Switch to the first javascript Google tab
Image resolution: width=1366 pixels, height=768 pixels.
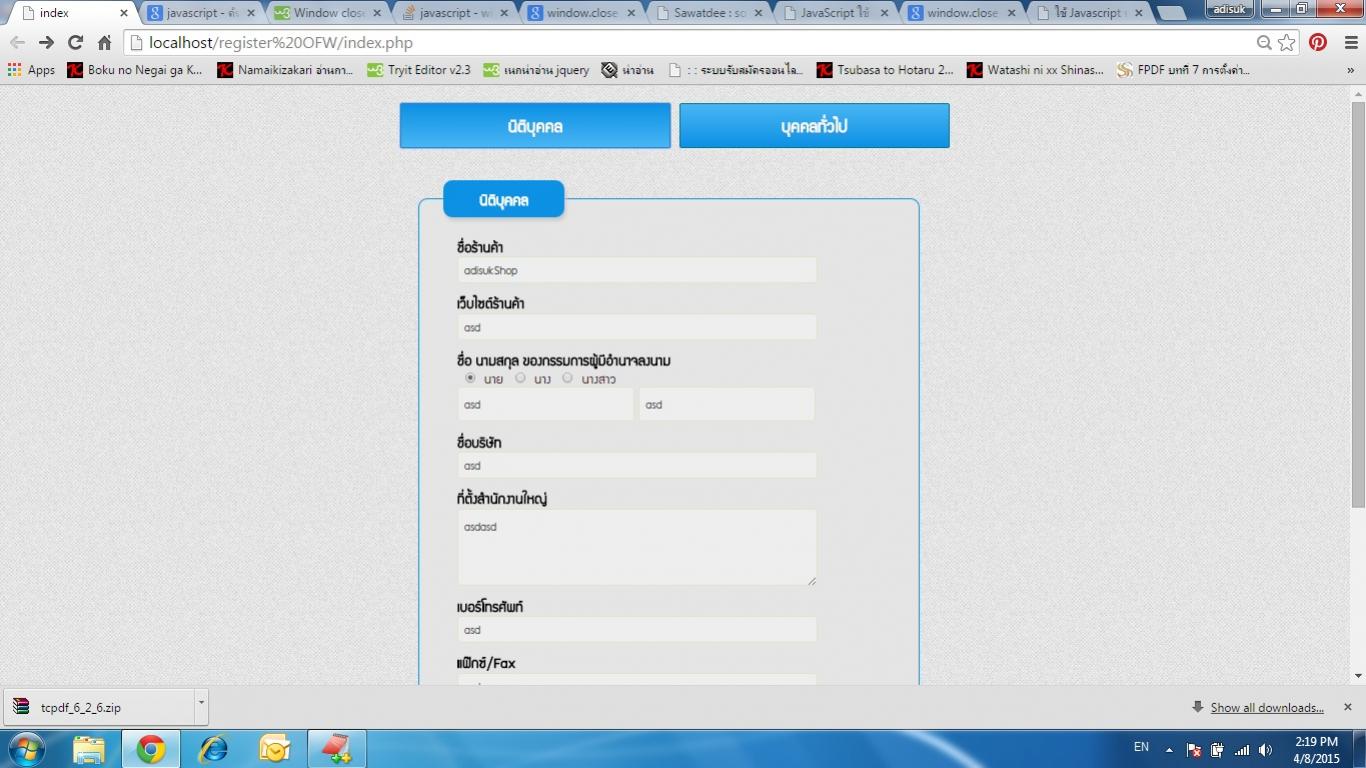click(201, 13)
